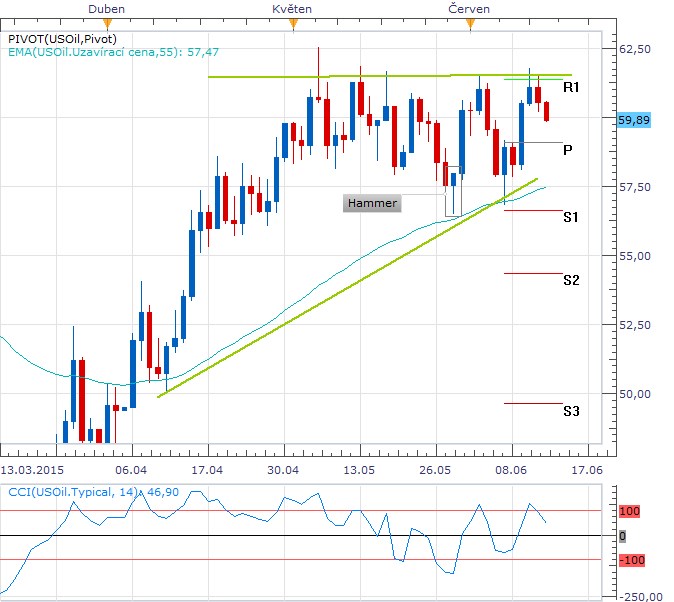Select the PIVOT(USOil,Pivot) indicator label
Viewport: 674px width, 602px height.
(62, 39)
